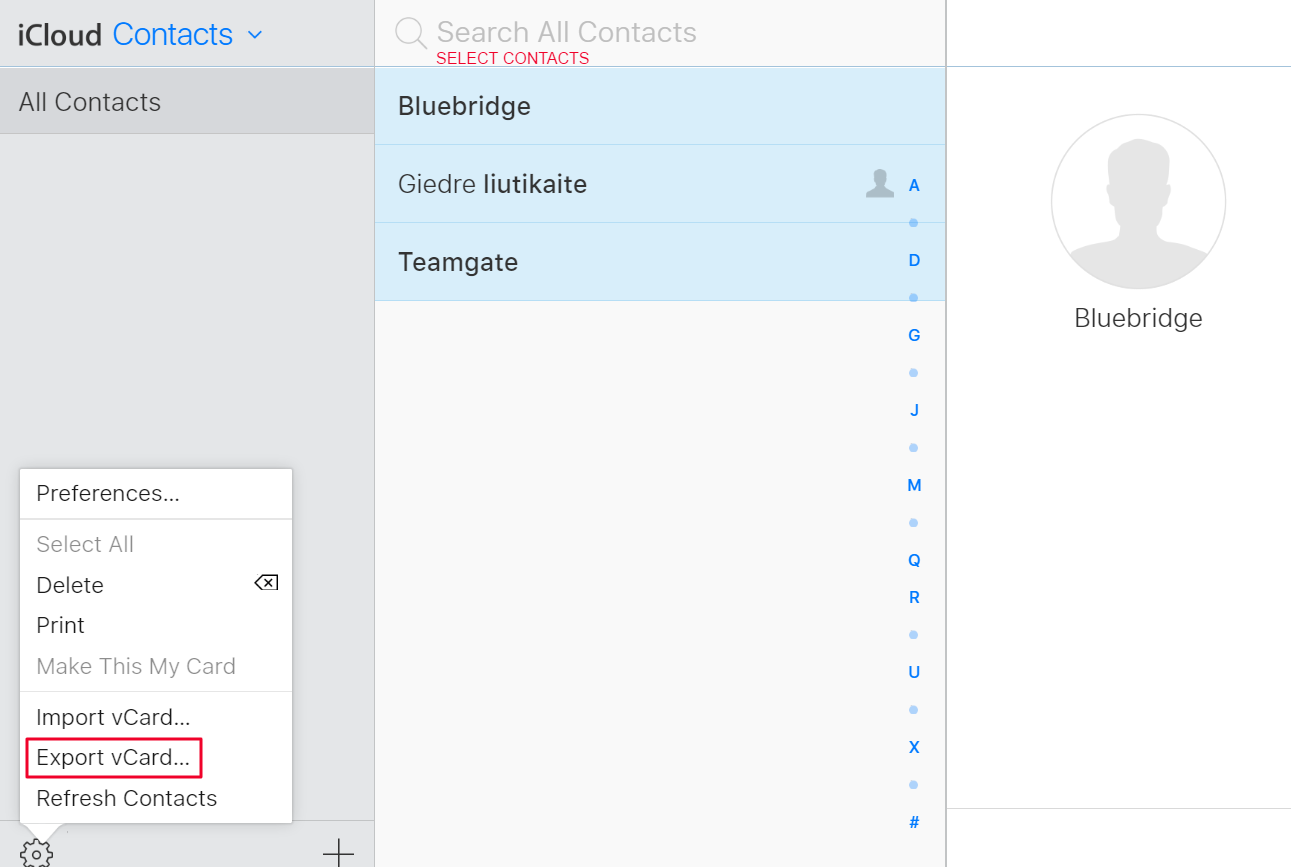Viewport: 1291px width, 867px height.
Task: Click Make This My Card menu item
Action: [156, 666]
